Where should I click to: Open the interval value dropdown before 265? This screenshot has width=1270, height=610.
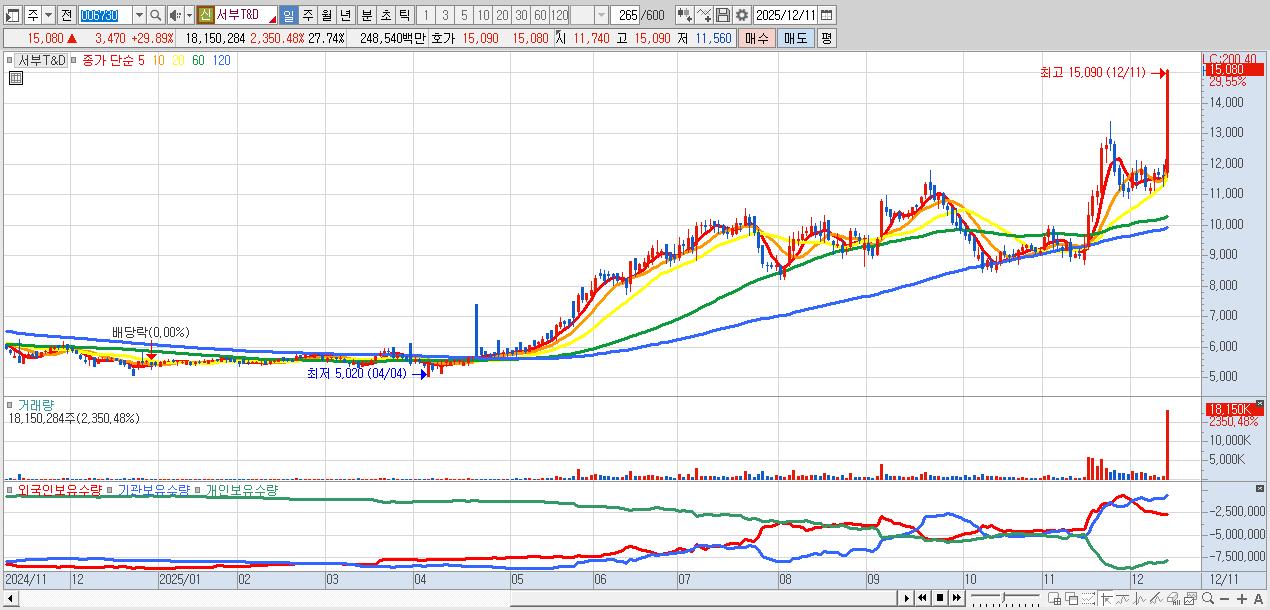(x=601, y=15)
